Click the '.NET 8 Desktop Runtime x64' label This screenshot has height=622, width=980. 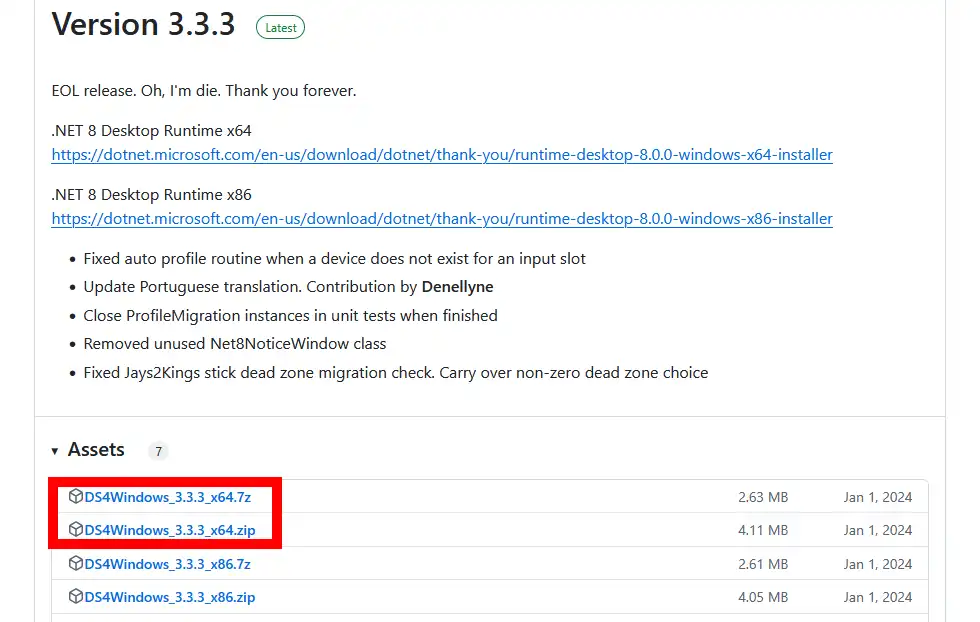[x=151, y=131]
